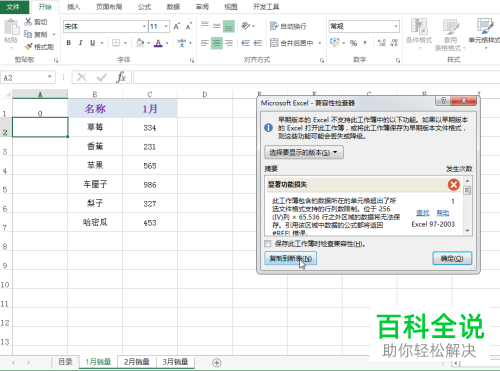Switch to the Formulas (公式) tab
The height and width of the screenshot is (371, 500).
click(144, 7)
